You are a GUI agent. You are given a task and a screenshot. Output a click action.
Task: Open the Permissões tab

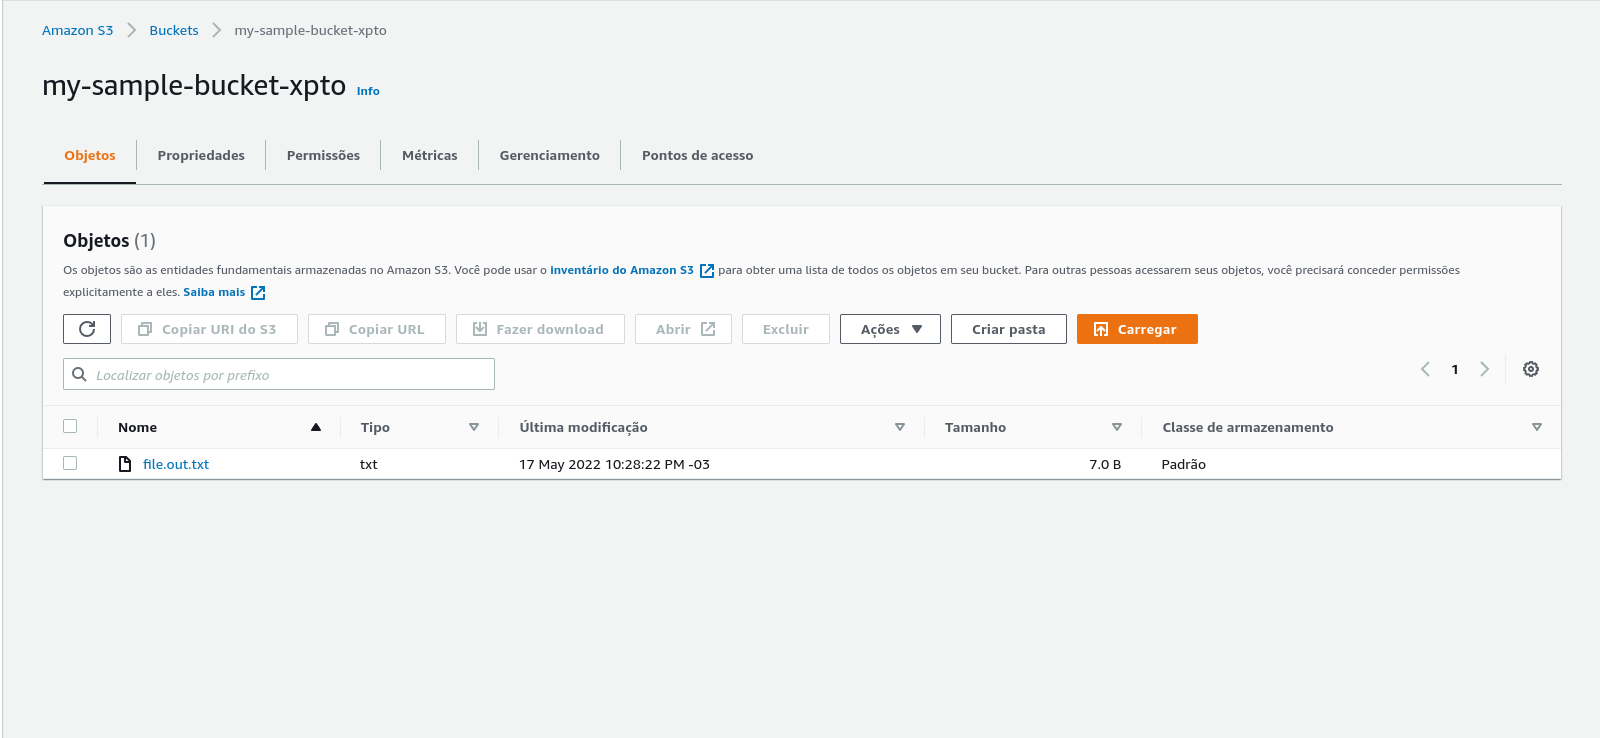[x=323, y=155]
